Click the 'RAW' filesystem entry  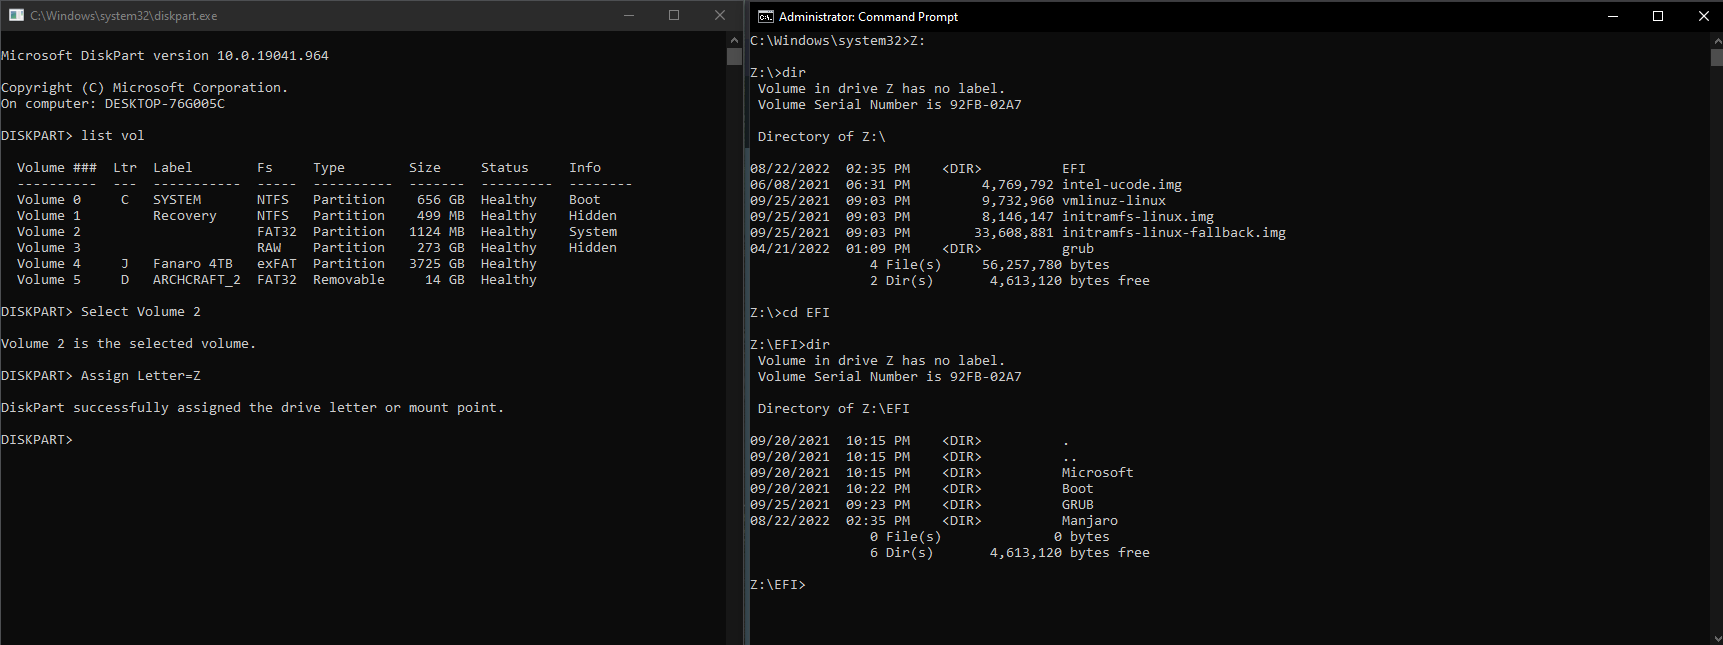tap(269, 248)
